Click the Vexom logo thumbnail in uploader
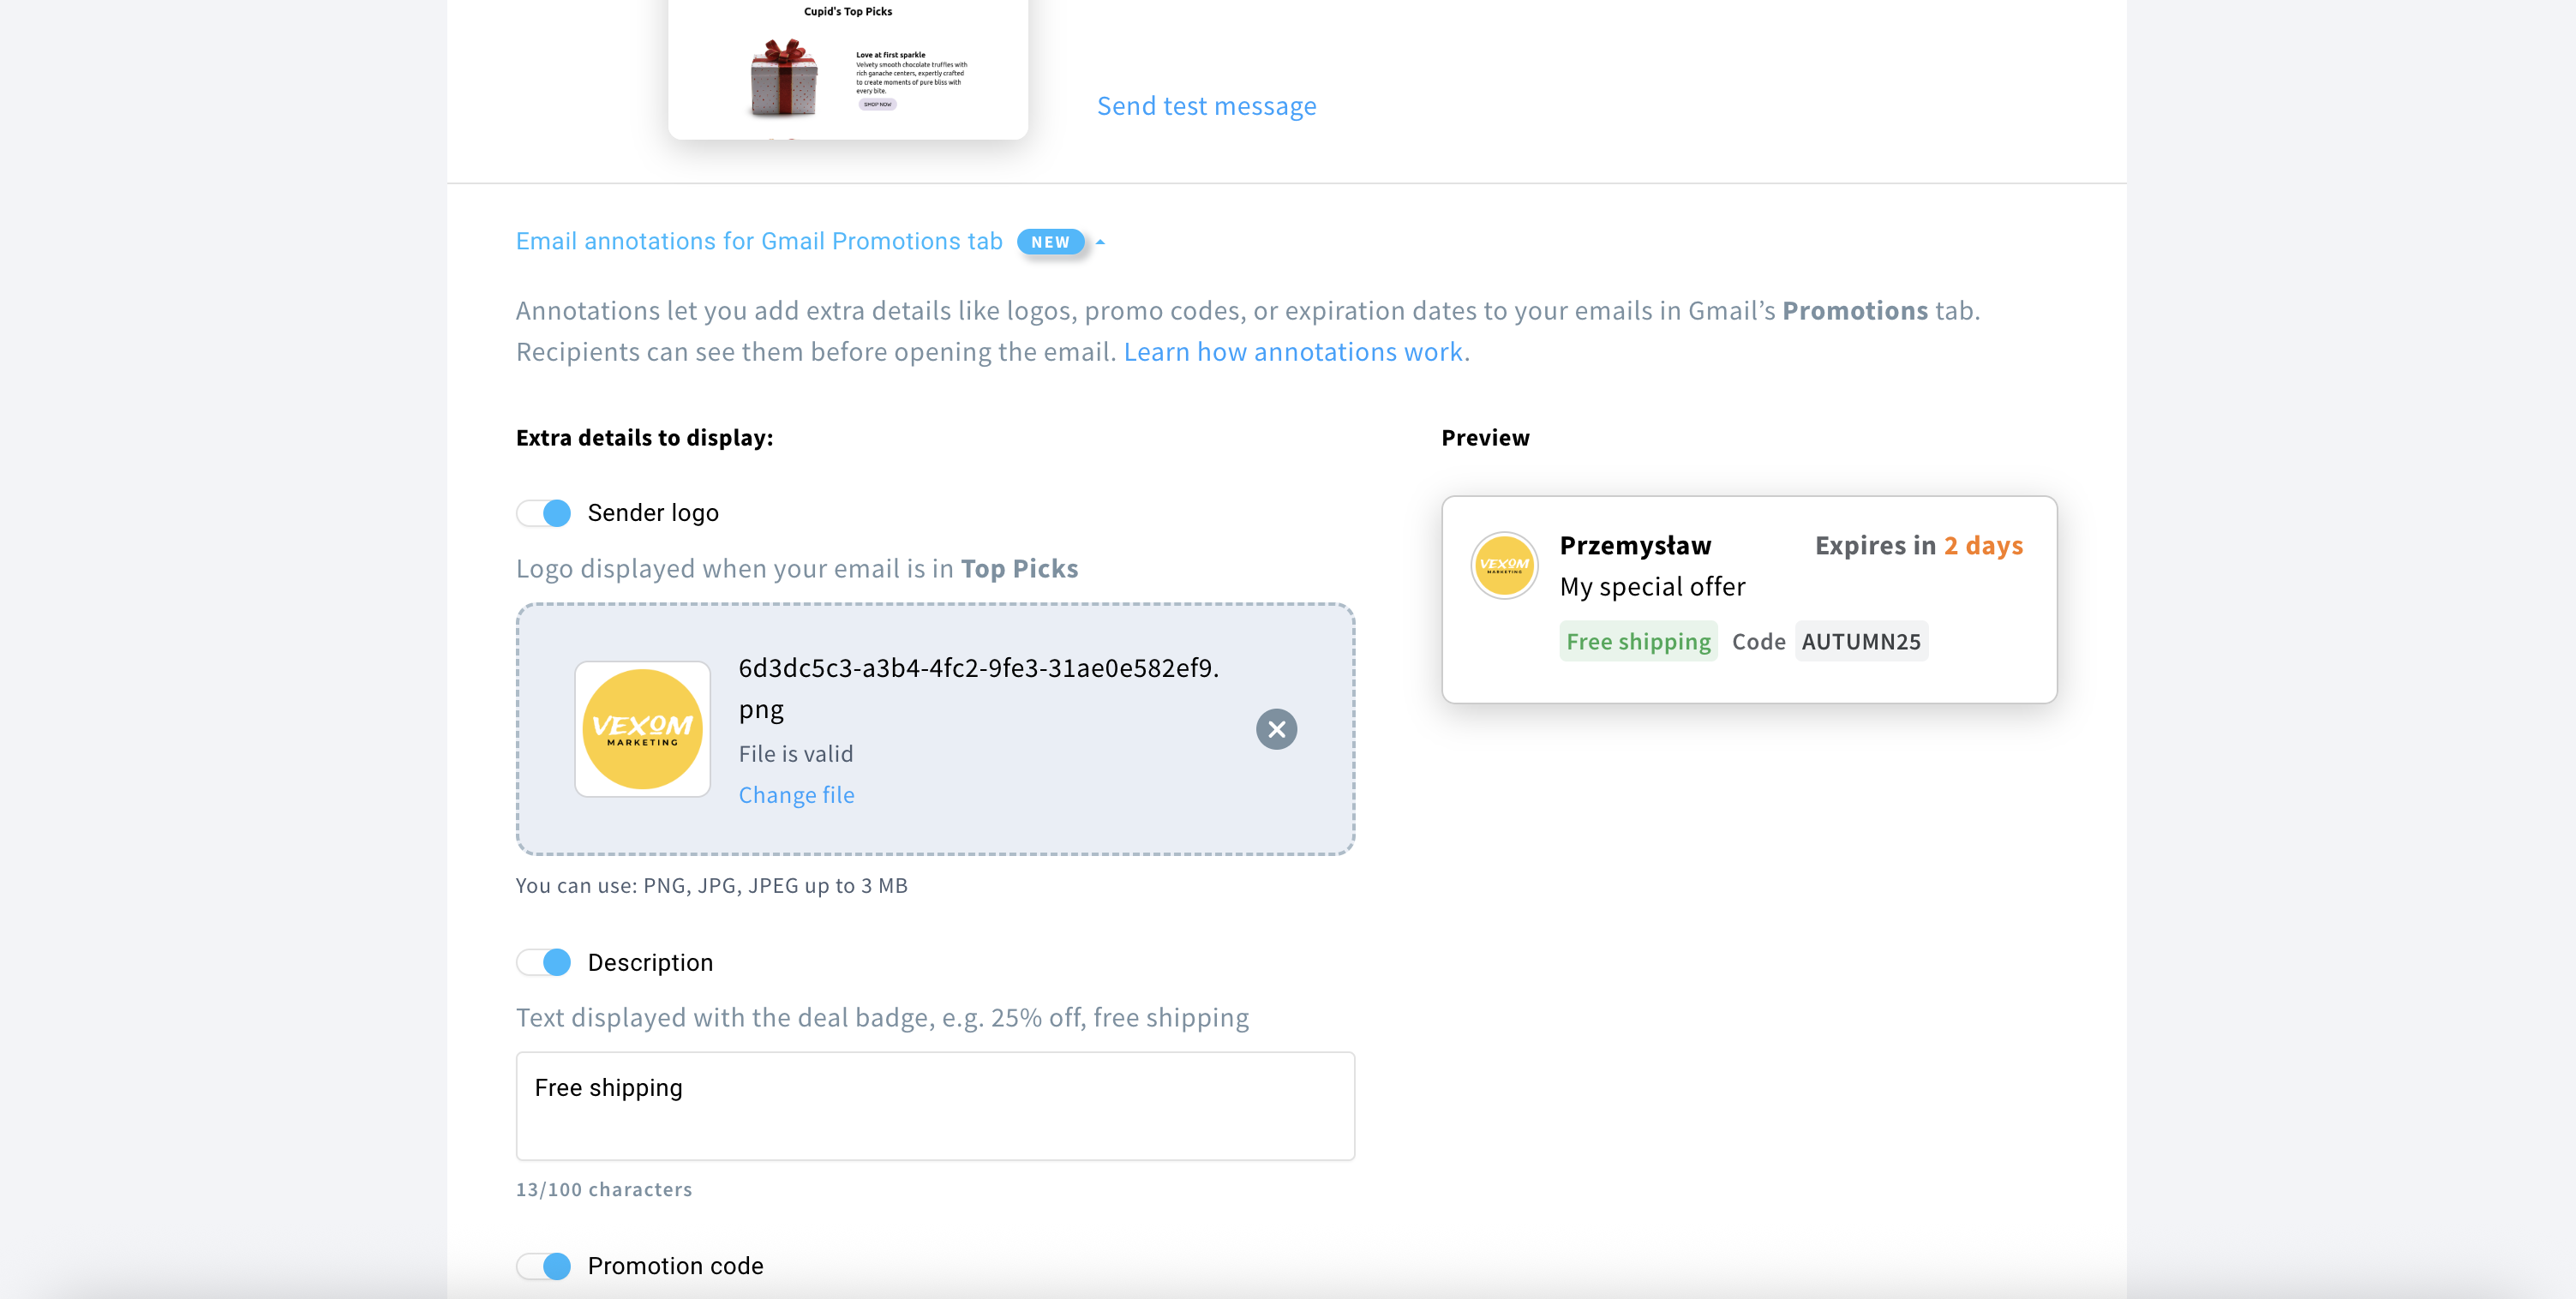Viewport: 2576px width, 1299px height. pos(642,729)
